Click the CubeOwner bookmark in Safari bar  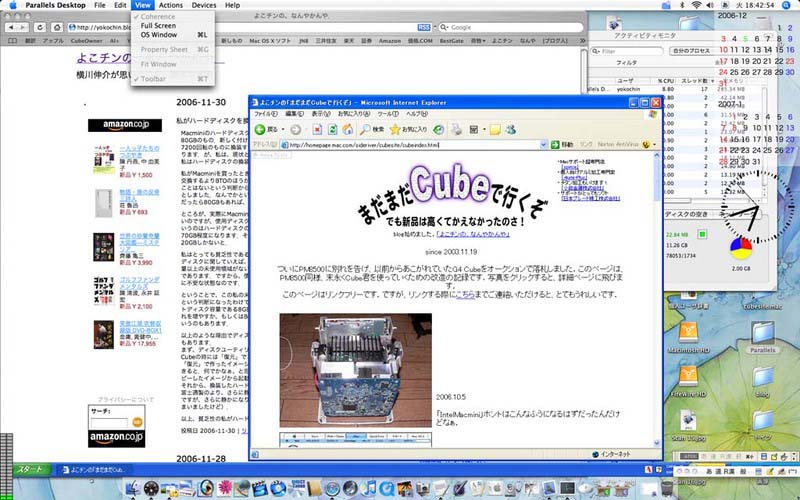click(86, 41)
